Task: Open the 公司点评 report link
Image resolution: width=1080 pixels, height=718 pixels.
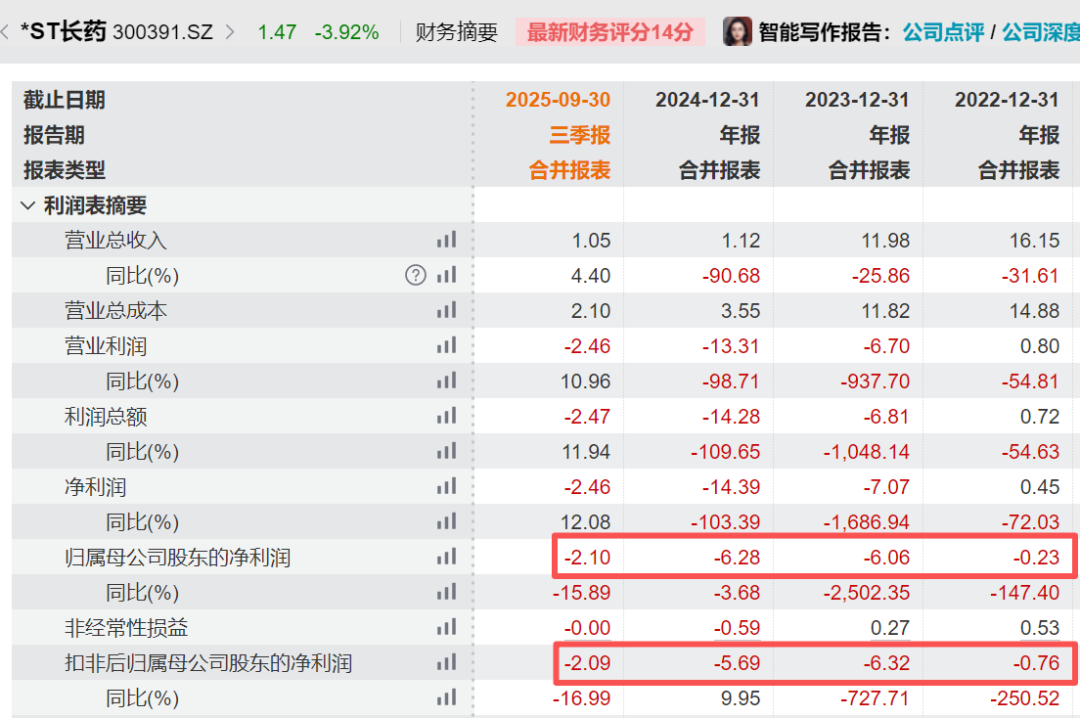Action: click(x=943, y=32)
